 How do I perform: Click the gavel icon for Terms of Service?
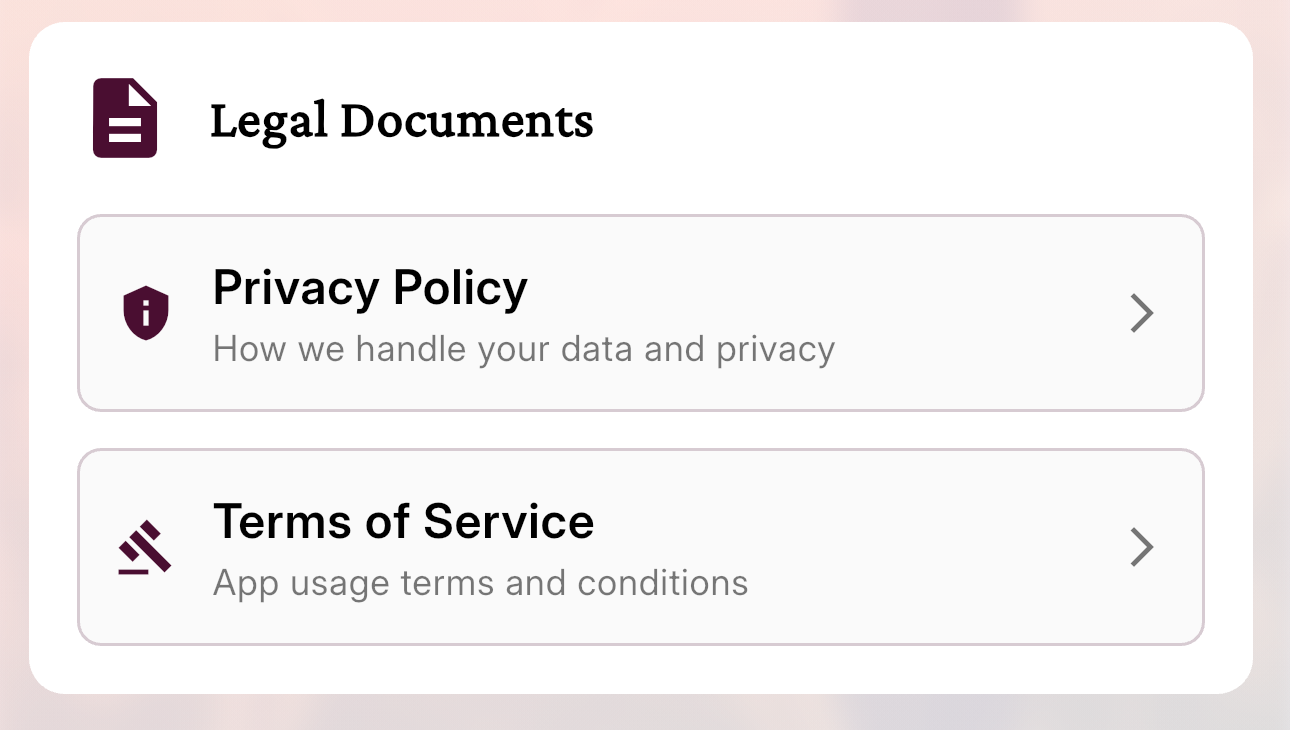[145, 547]
